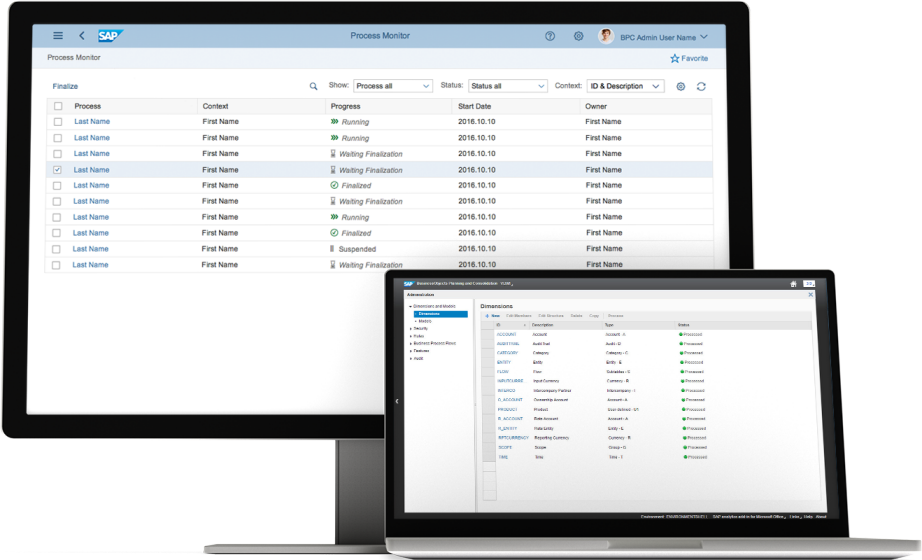
Task: Open the Context 'ID & Description' dropdown
Action: tap(625, 87)
